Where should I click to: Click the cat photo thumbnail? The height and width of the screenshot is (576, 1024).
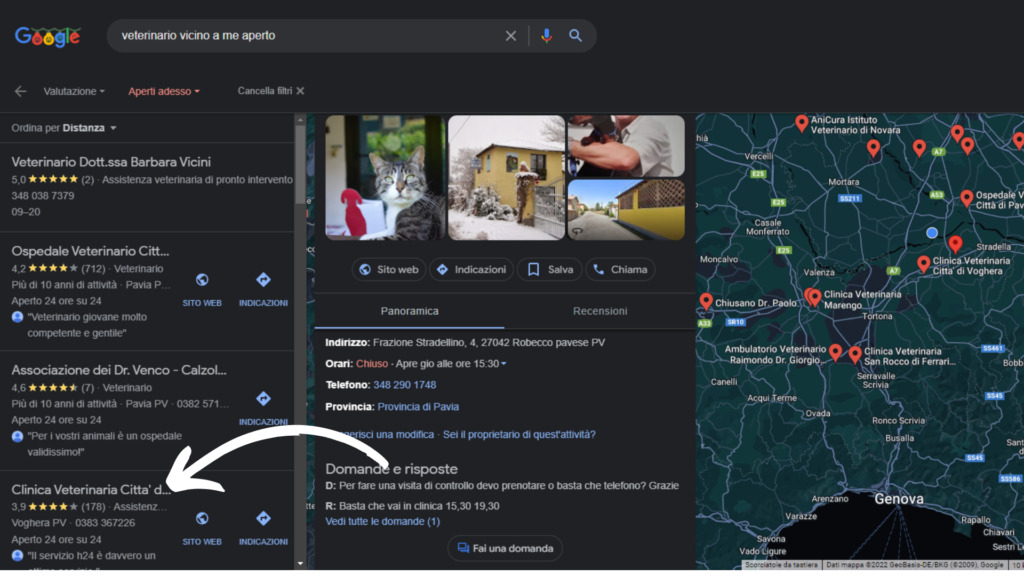point(385,177)
